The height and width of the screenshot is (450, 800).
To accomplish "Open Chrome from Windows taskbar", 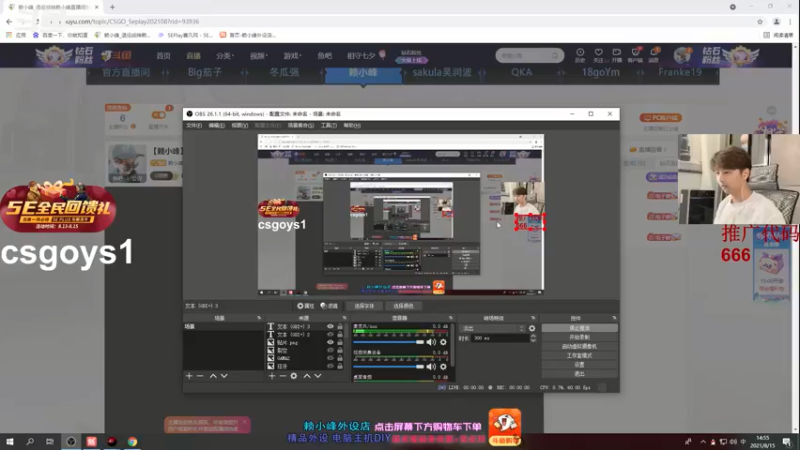I will (132, 441).
